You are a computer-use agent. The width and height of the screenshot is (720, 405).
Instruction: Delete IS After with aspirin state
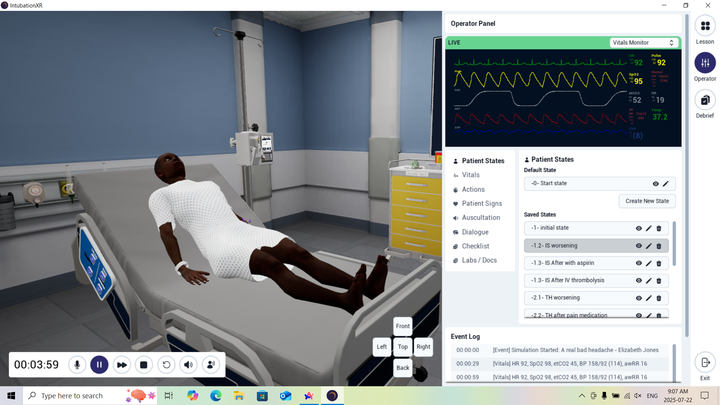pos(659,263)
